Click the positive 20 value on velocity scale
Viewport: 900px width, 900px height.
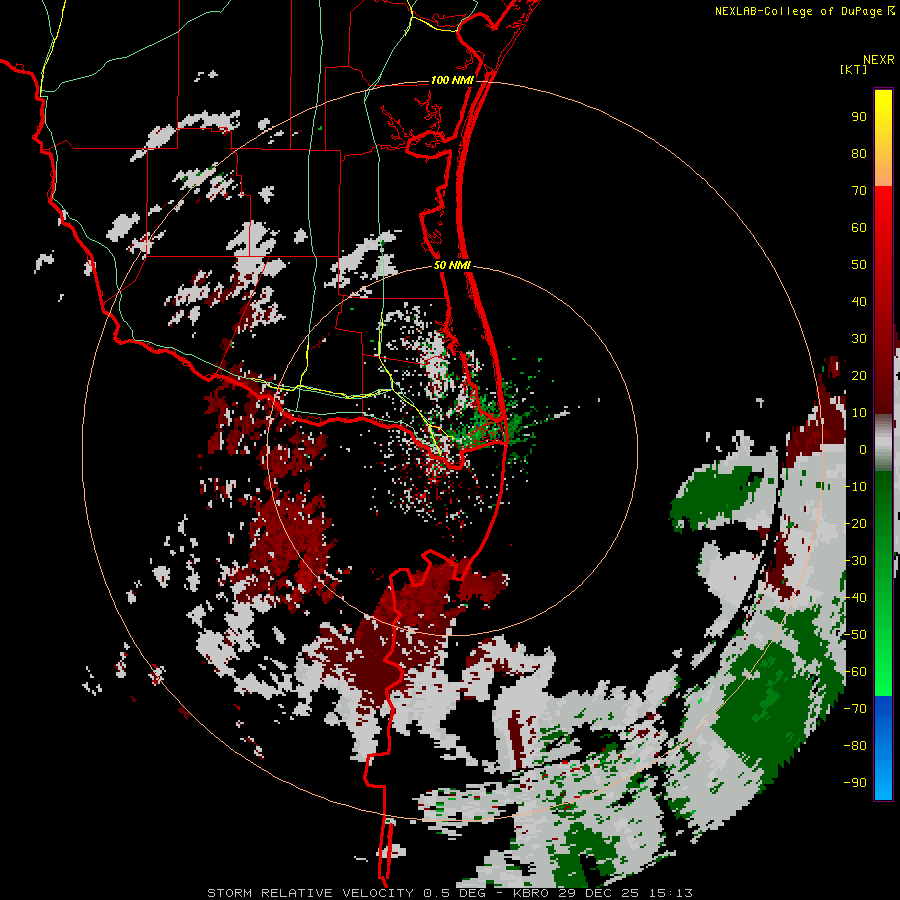tap(859, 376)
